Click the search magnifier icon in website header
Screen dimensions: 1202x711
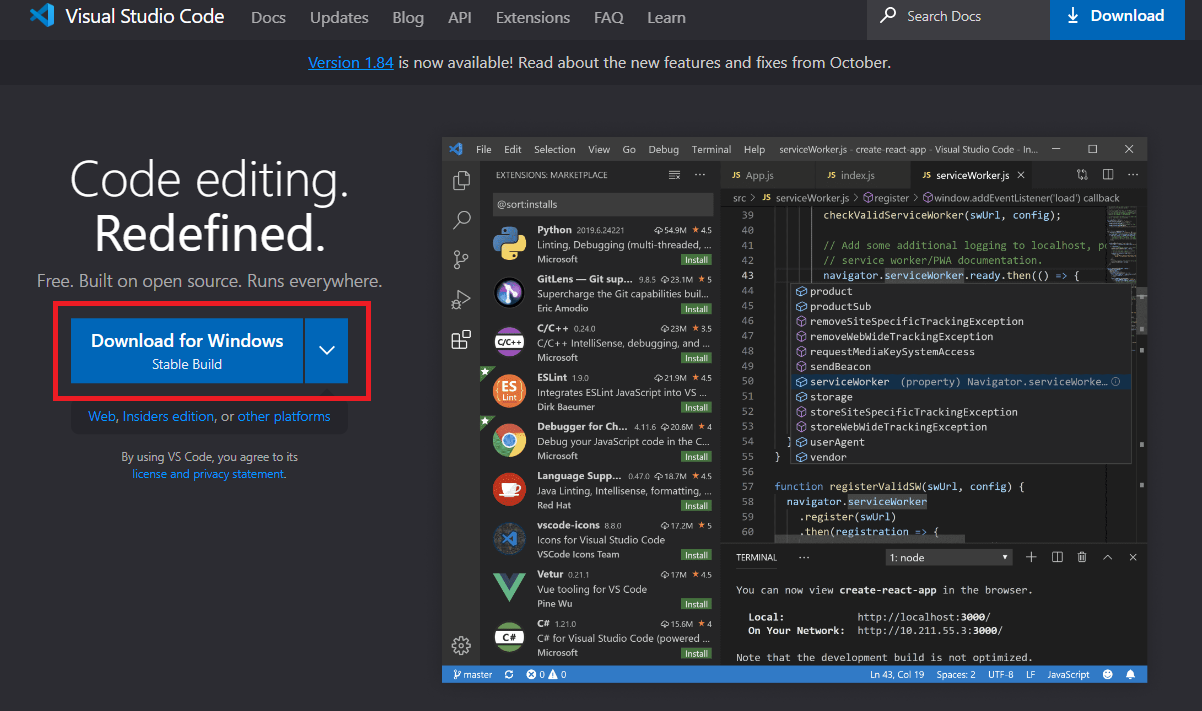coord(888,16)
